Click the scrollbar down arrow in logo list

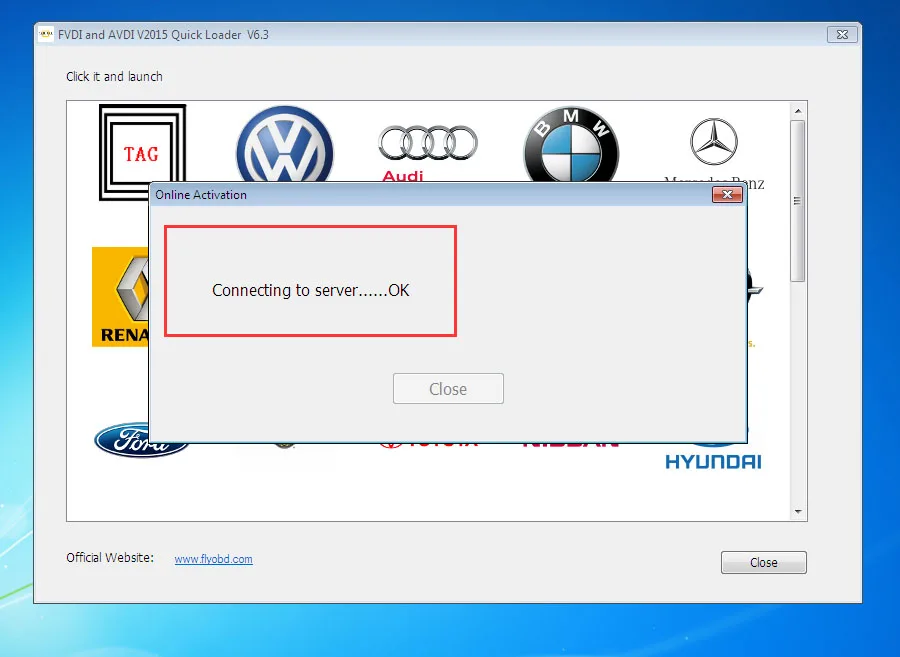click(x=798, y=511)
